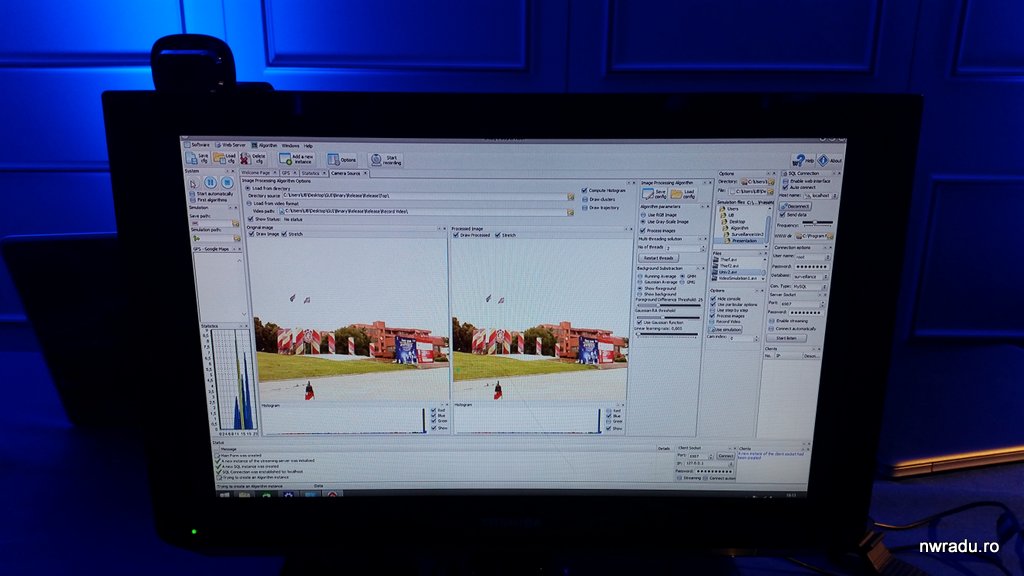Toggle Show Status checkbox

click(x=250, y=219)
